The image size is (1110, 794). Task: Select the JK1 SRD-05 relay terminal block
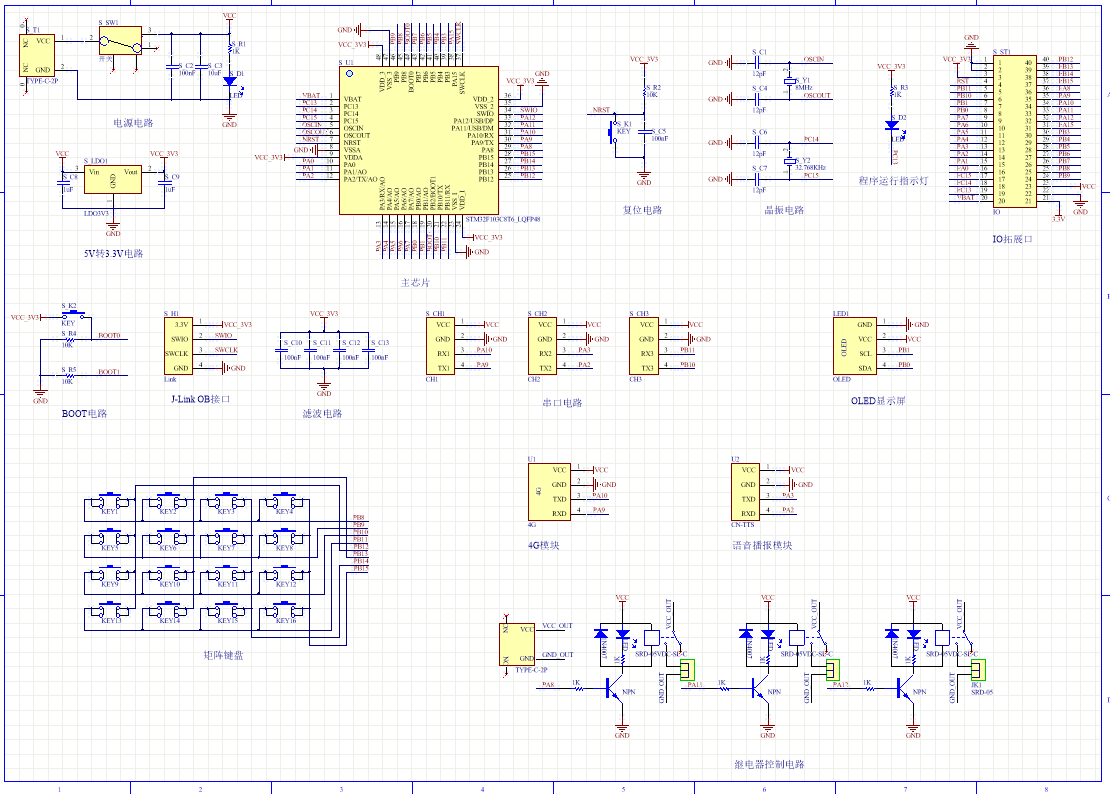click(x=978, y=669)
